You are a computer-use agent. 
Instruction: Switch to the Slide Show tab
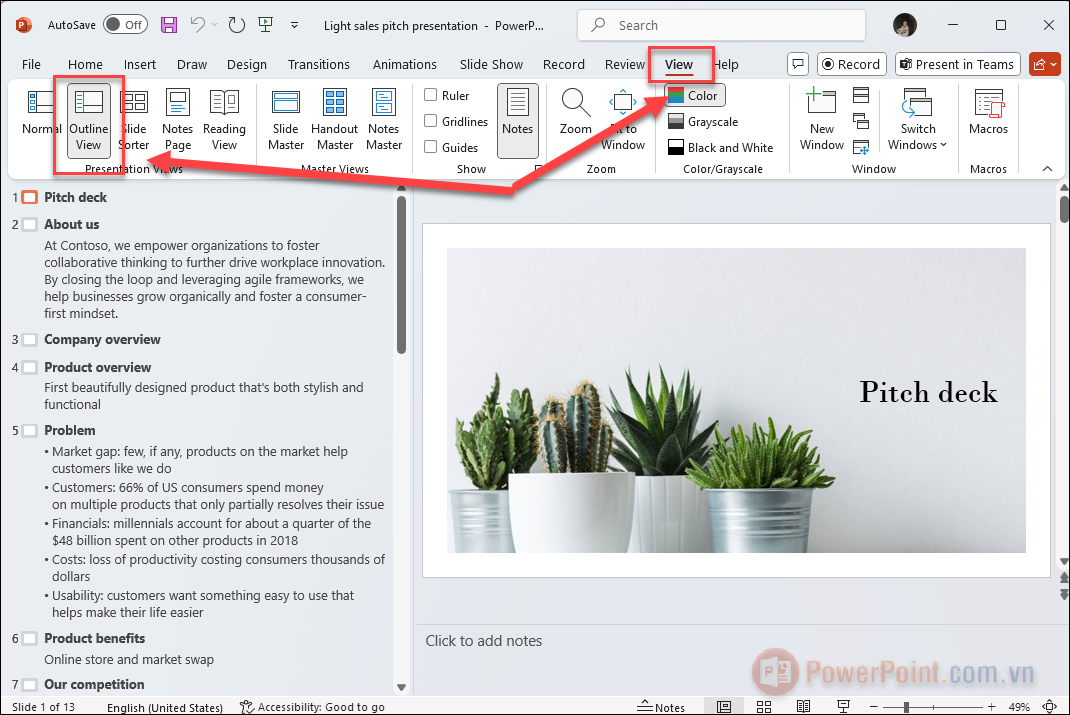point(491,64)
